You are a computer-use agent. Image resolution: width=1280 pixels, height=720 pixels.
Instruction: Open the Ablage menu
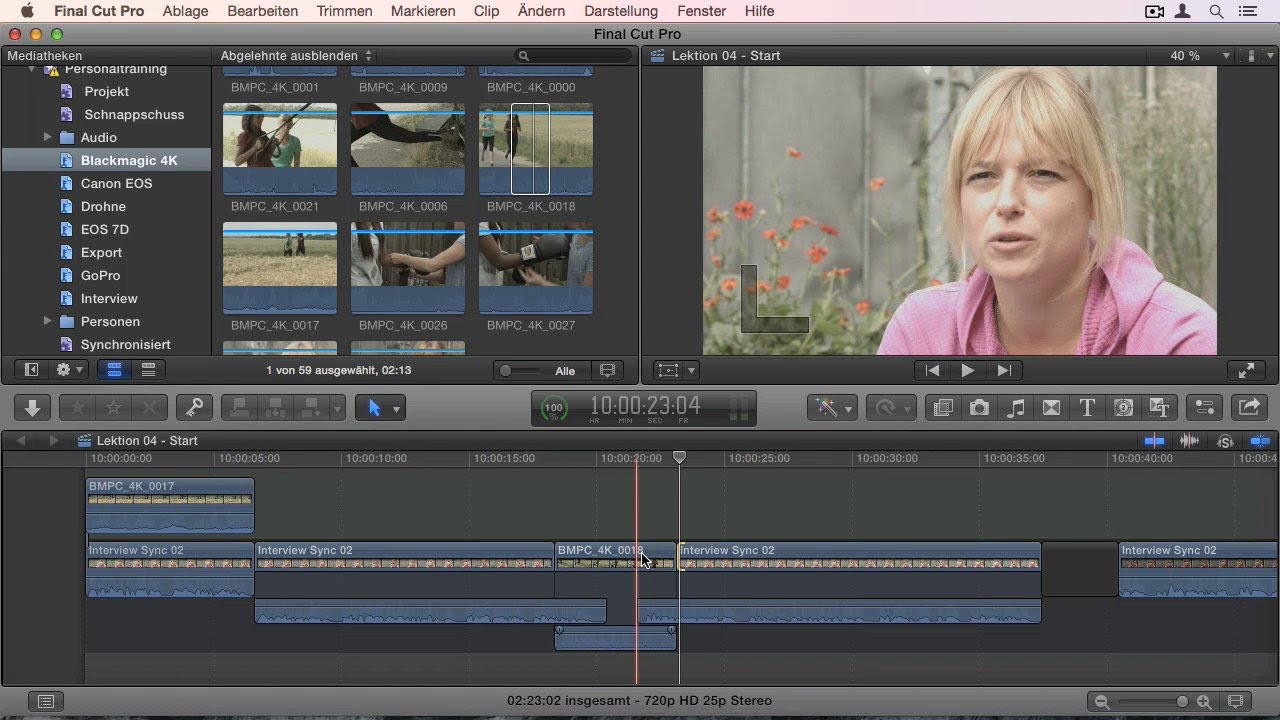(x=186, y=11)
